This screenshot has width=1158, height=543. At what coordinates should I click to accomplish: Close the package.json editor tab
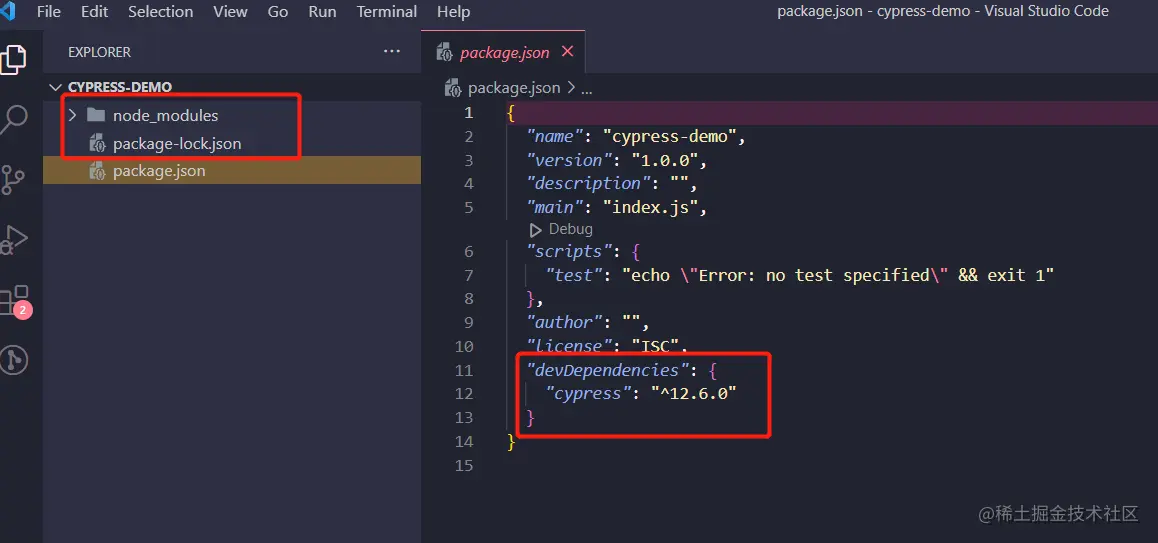click(567, 52)
